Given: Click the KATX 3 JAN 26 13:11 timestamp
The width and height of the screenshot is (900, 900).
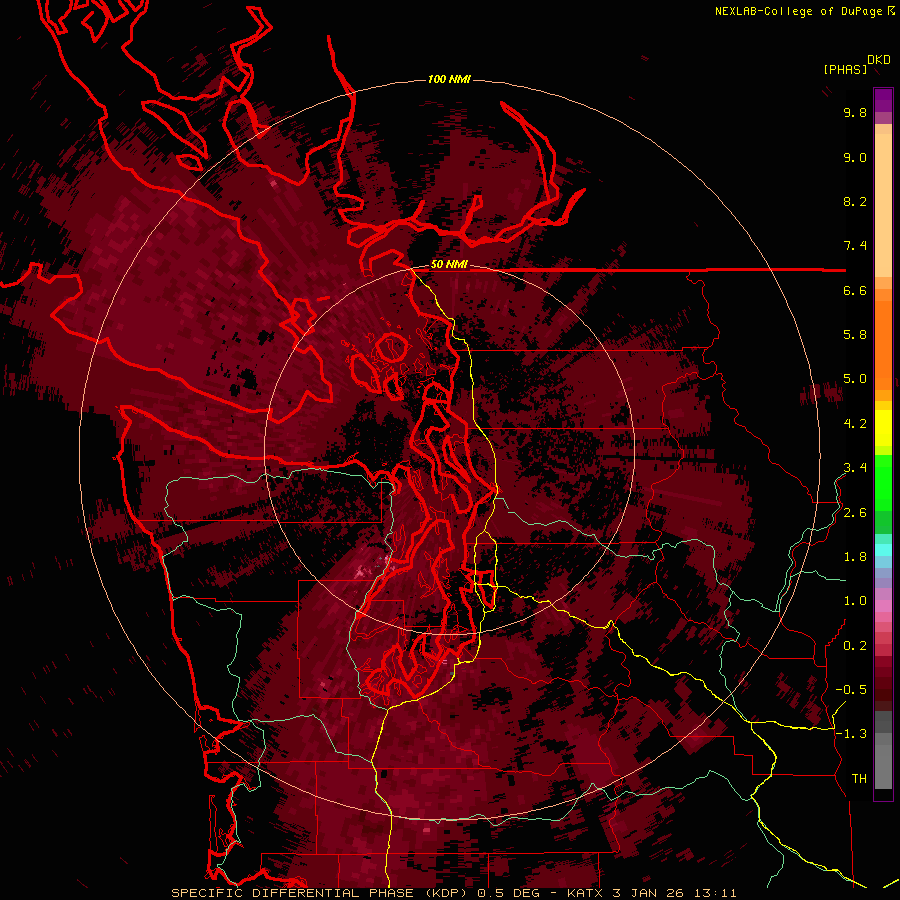Looking at the screenshot, I should 651,893.
